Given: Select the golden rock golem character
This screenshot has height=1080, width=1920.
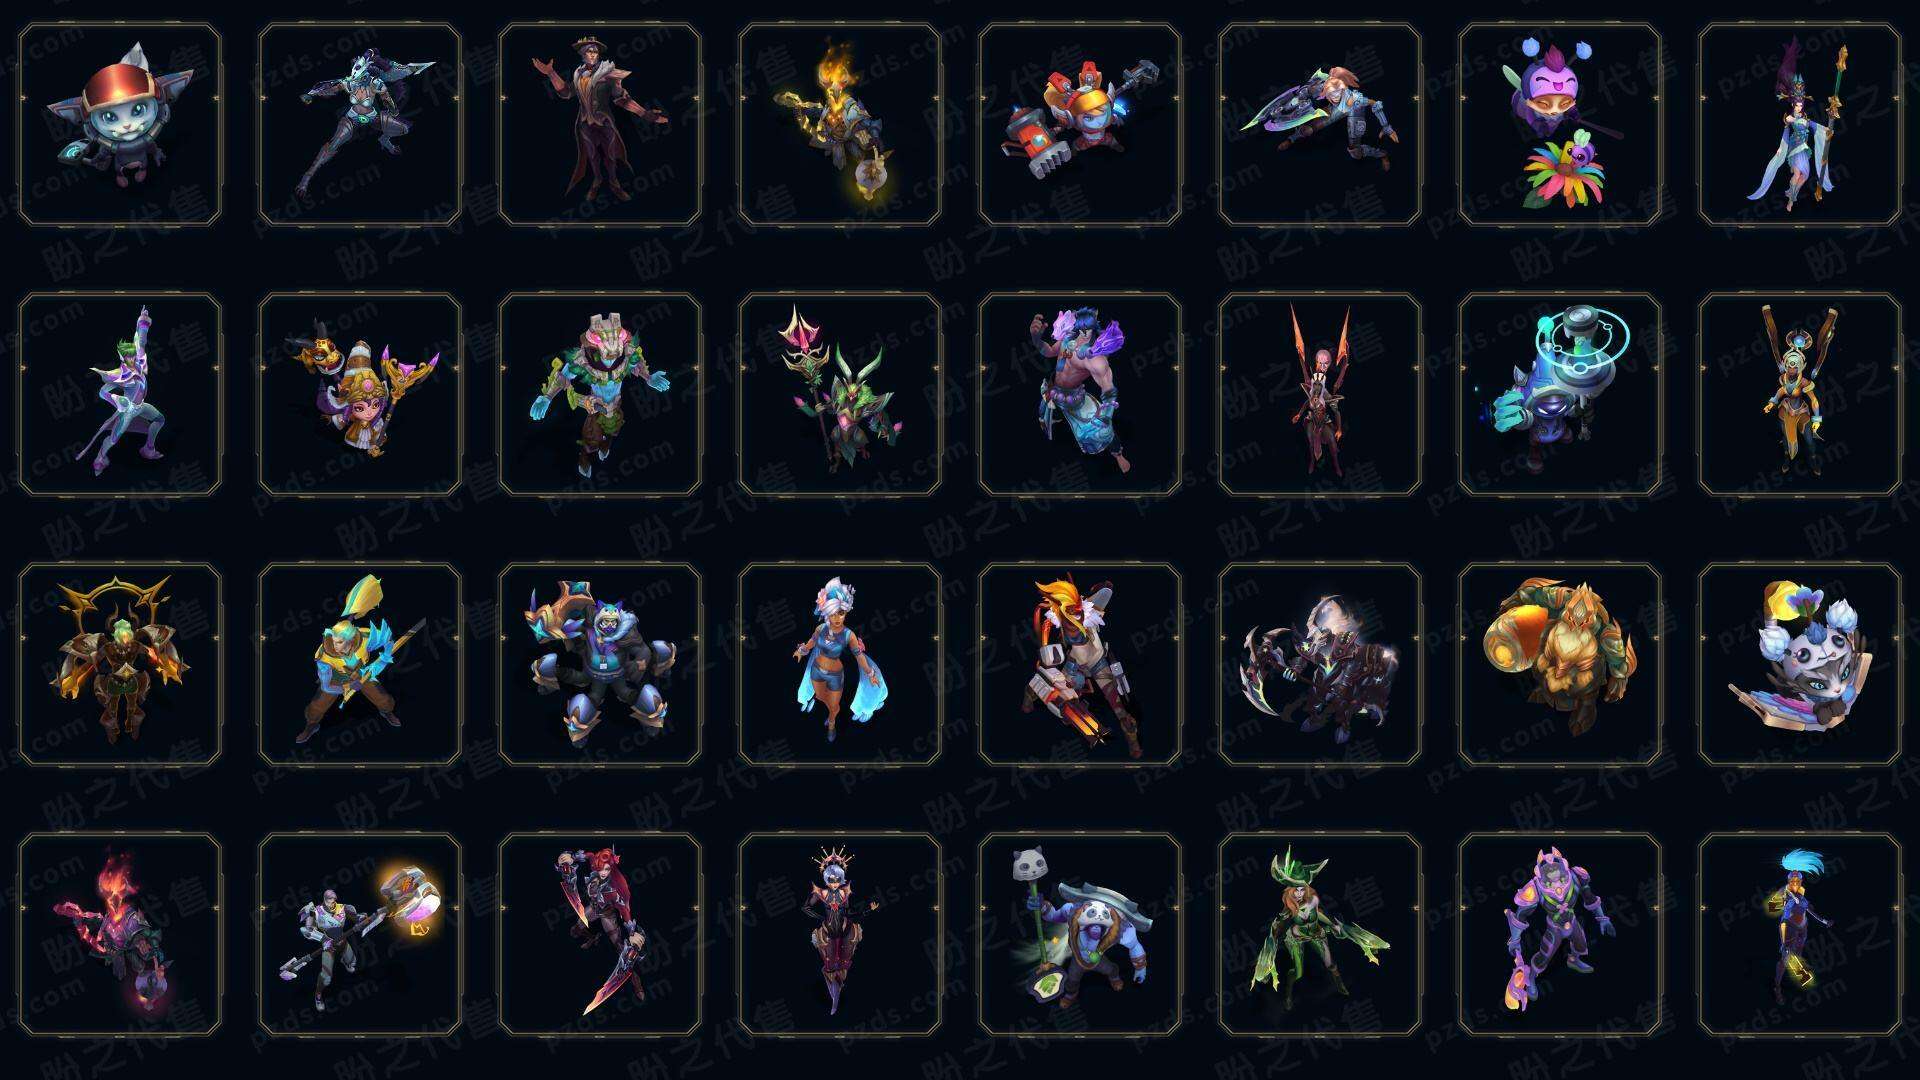Looking at the screenshot, I should [x=1560, y=664].
